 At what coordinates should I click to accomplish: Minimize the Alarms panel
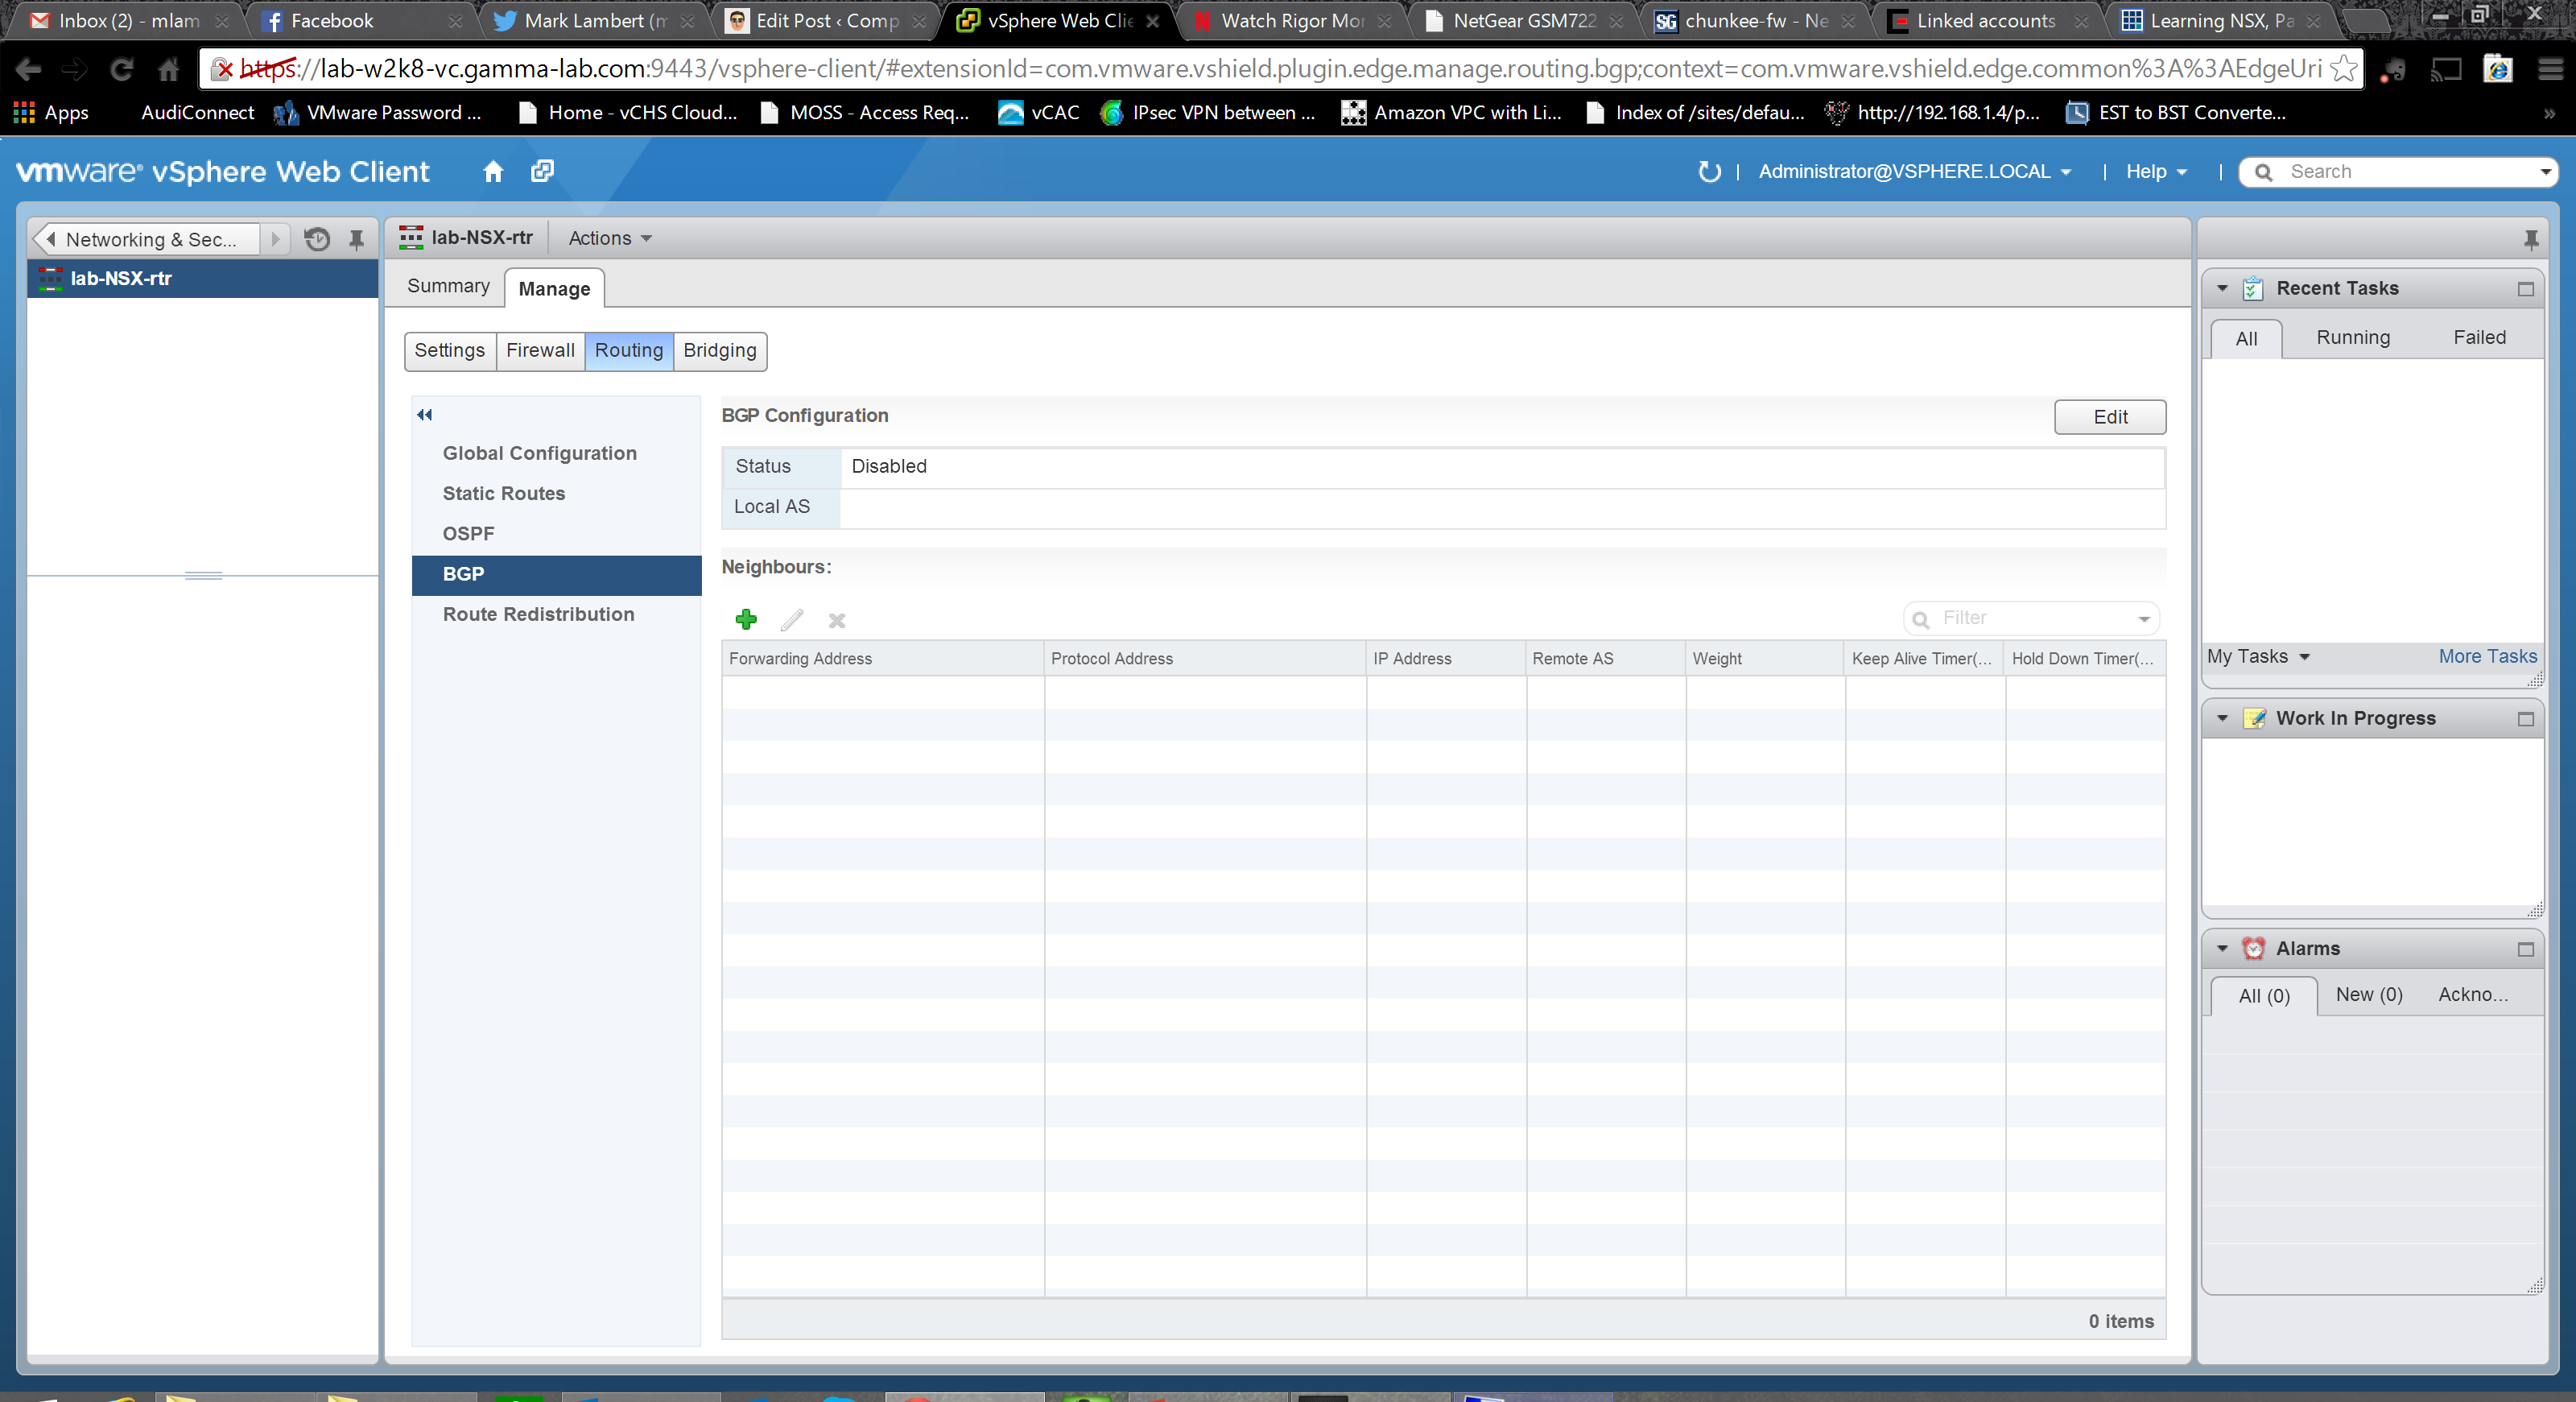click(x=2525, y=949)
